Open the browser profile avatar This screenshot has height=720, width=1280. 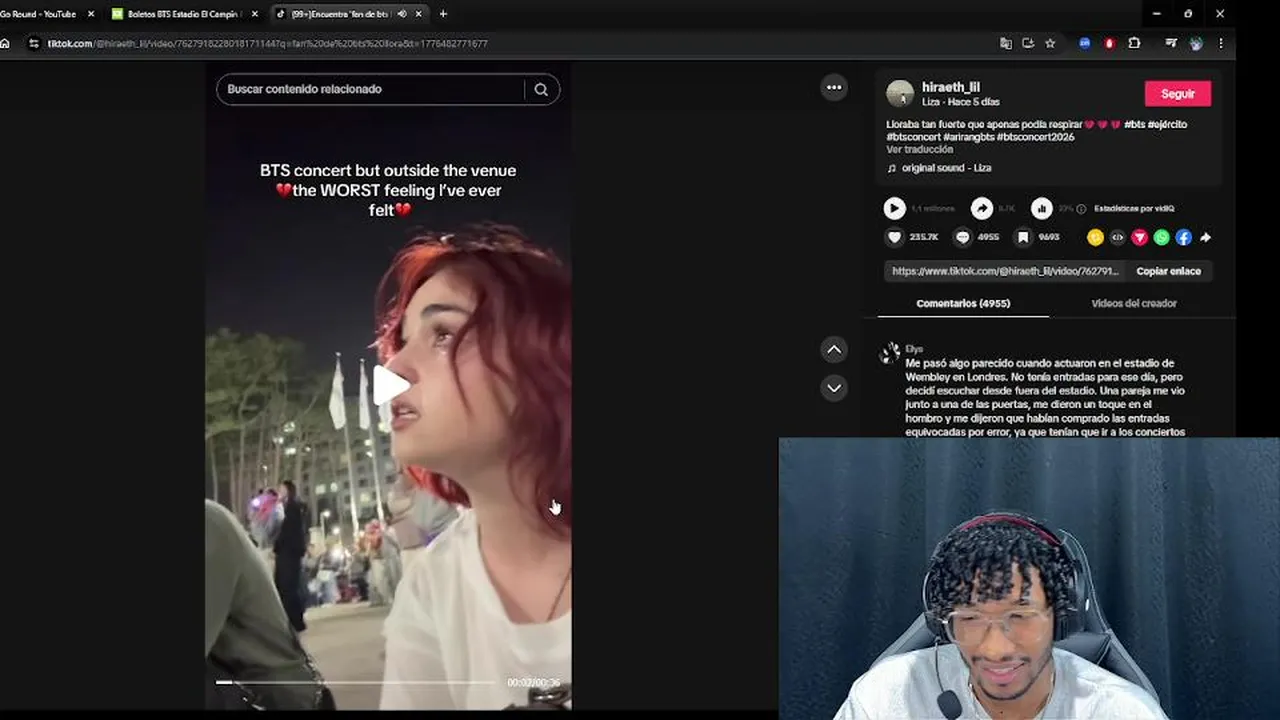click(1196, 43)
